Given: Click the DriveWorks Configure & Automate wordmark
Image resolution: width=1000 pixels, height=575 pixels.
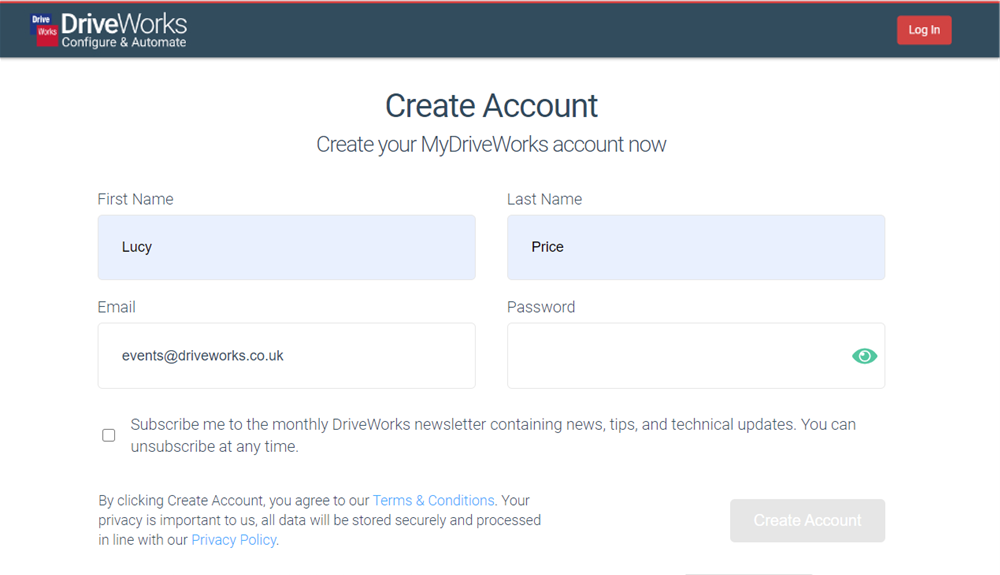Looking at the screenshot, I should [124, 31].
